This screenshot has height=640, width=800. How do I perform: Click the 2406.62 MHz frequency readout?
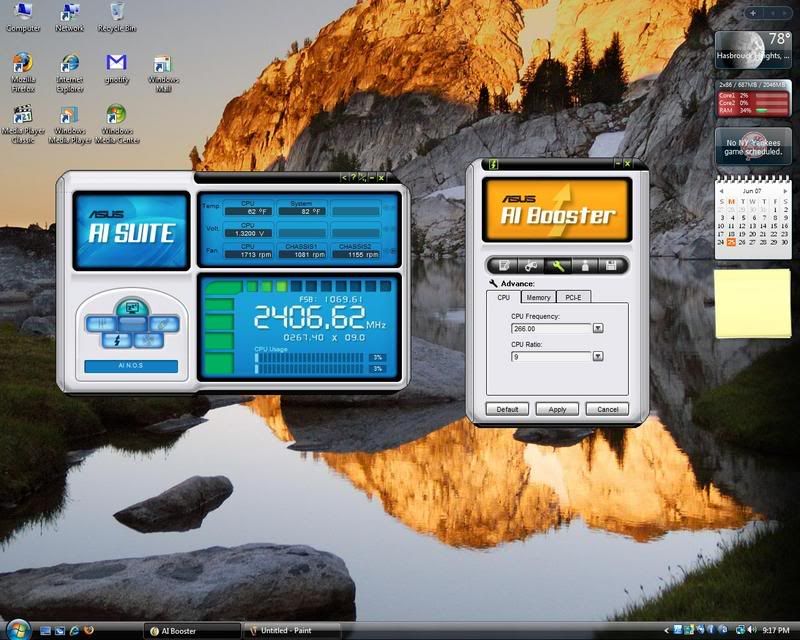coord(320,317)
